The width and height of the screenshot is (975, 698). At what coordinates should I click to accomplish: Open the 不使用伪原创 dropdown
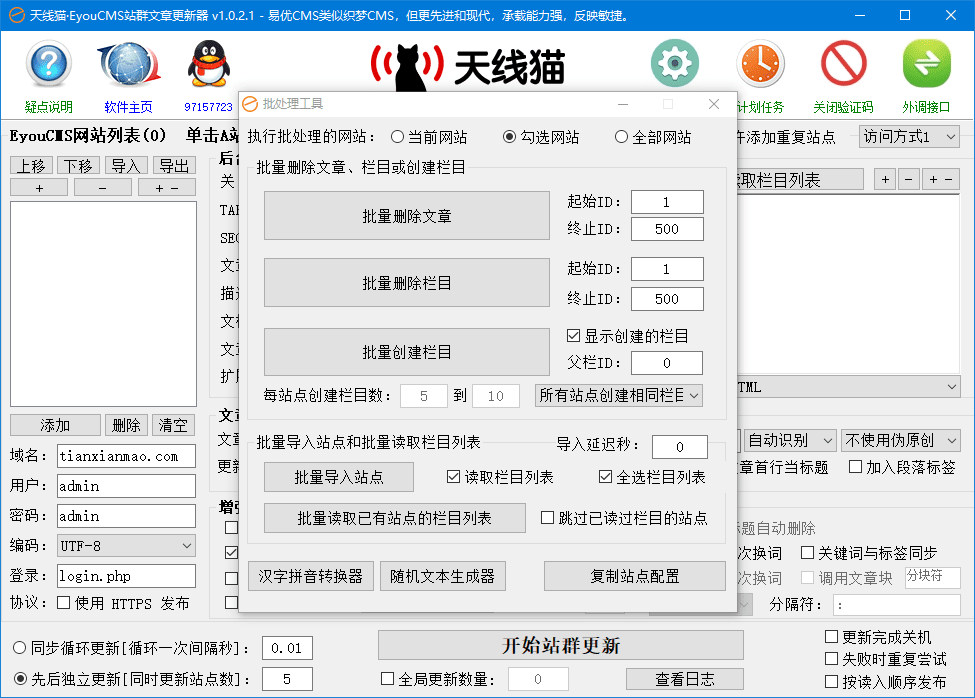(x=901, y=441)
